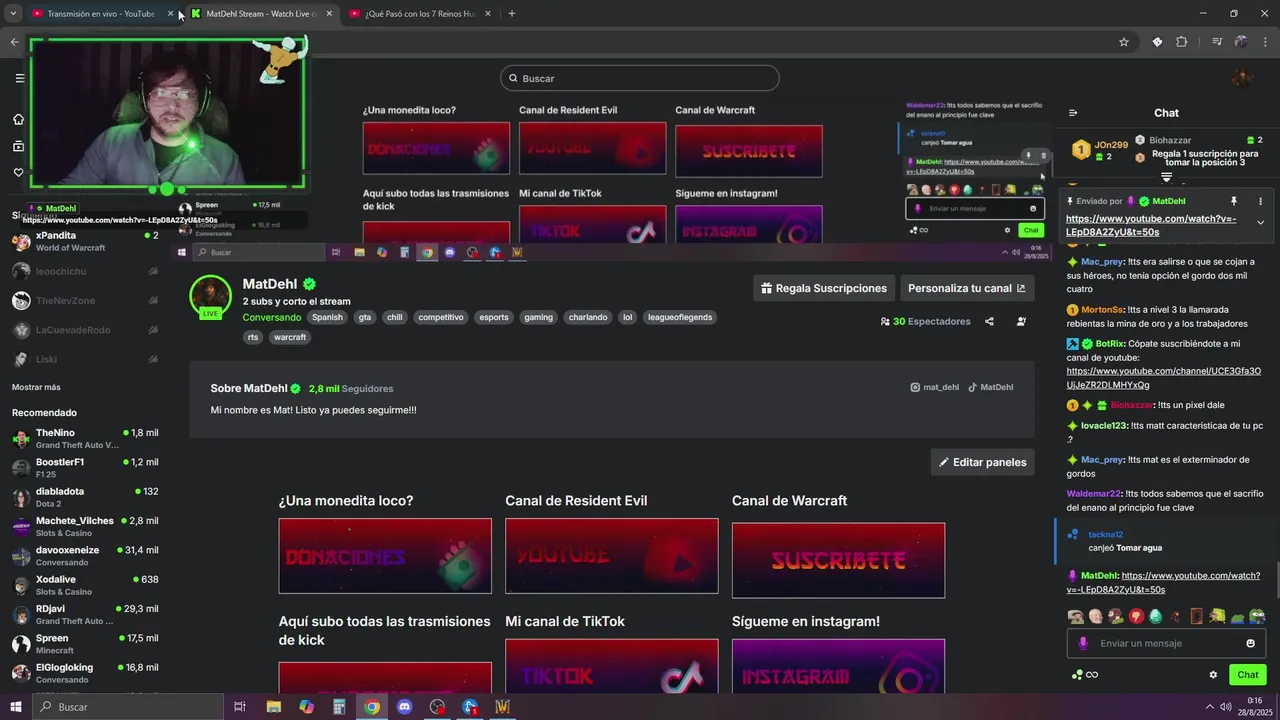Open TheNino in Recomendado list
This screenshot has width=1280, height=720.
coord(85,438)
